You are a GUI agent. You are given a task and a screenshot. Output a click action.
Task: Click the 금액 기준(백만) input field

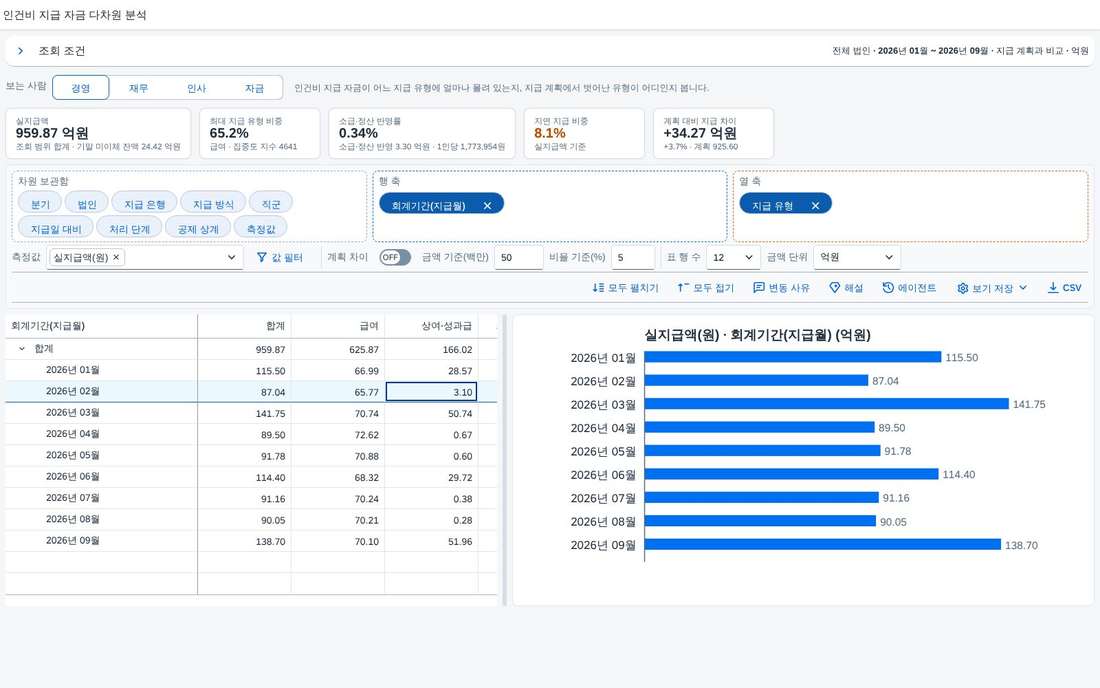point(519,257)
